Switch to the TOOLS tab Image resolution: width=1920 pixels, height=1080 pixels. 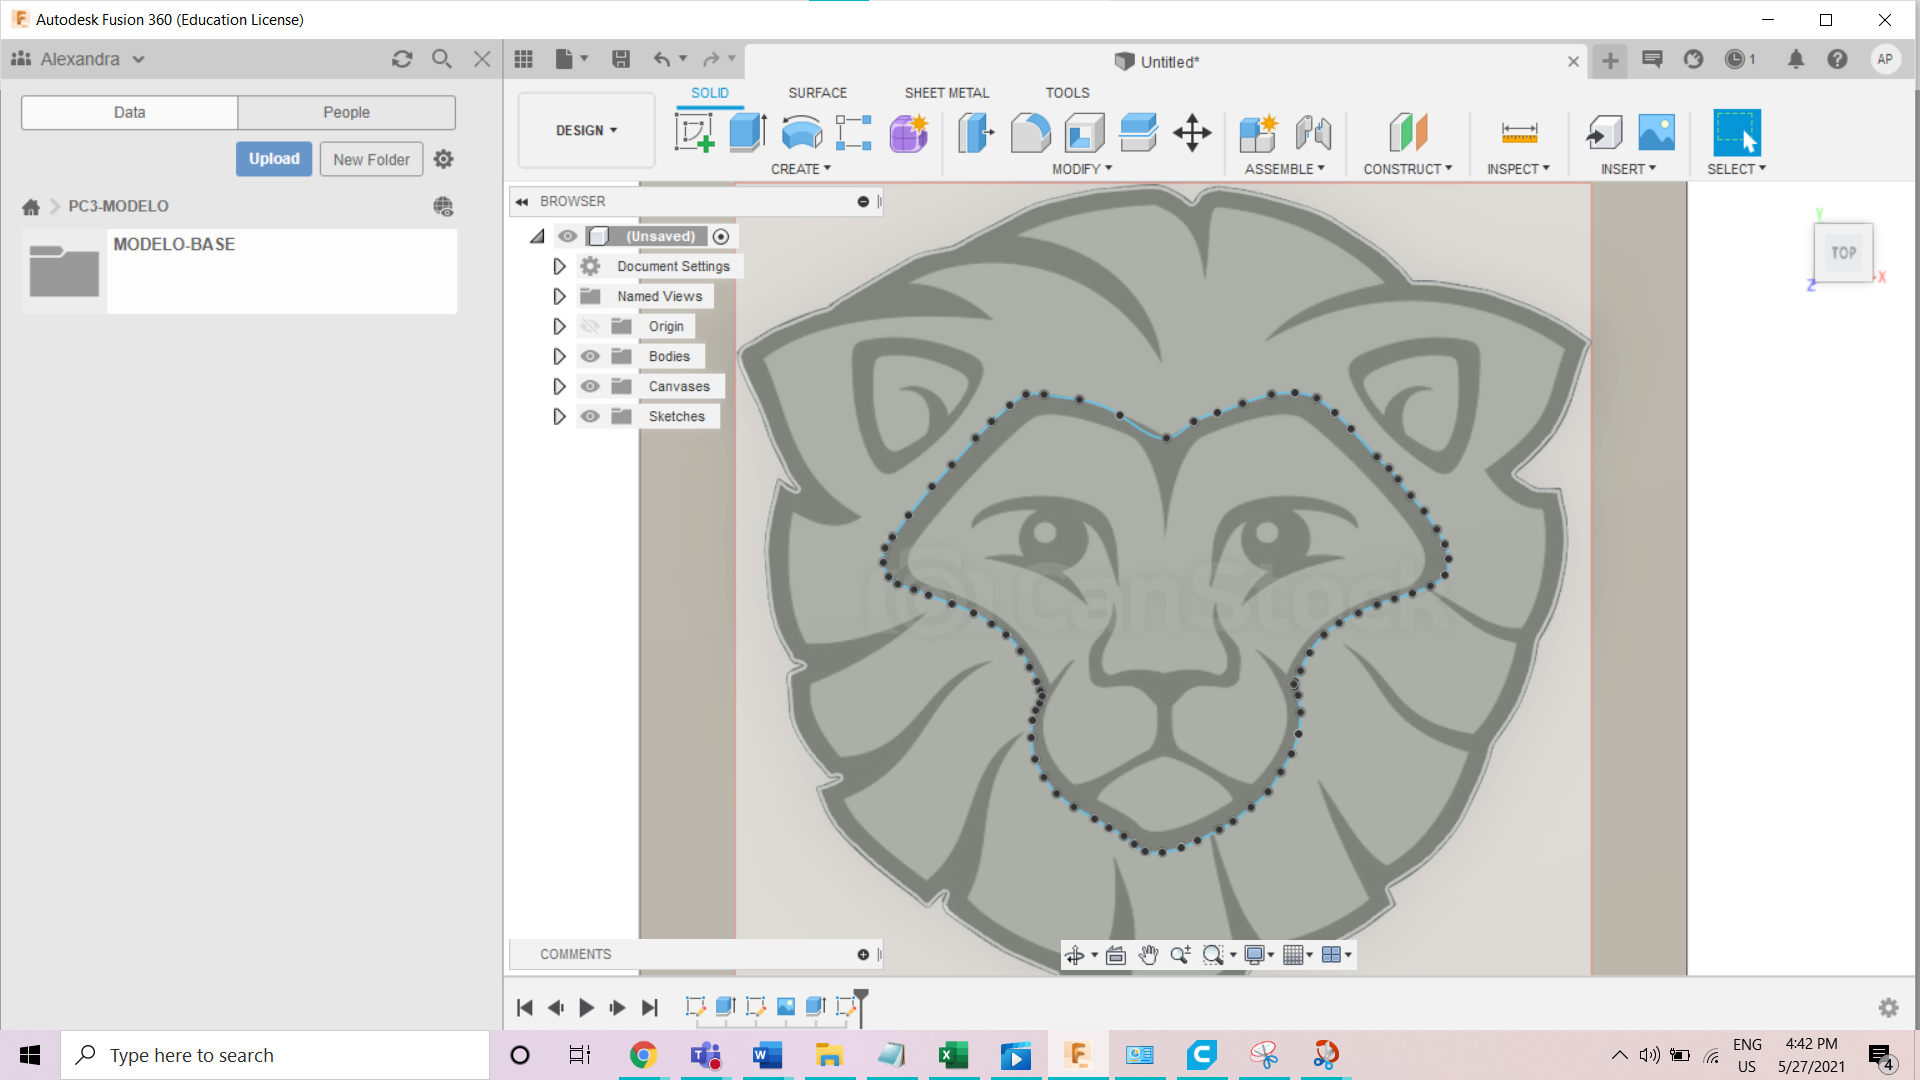pyautogui.click(x=1068, y=93)
